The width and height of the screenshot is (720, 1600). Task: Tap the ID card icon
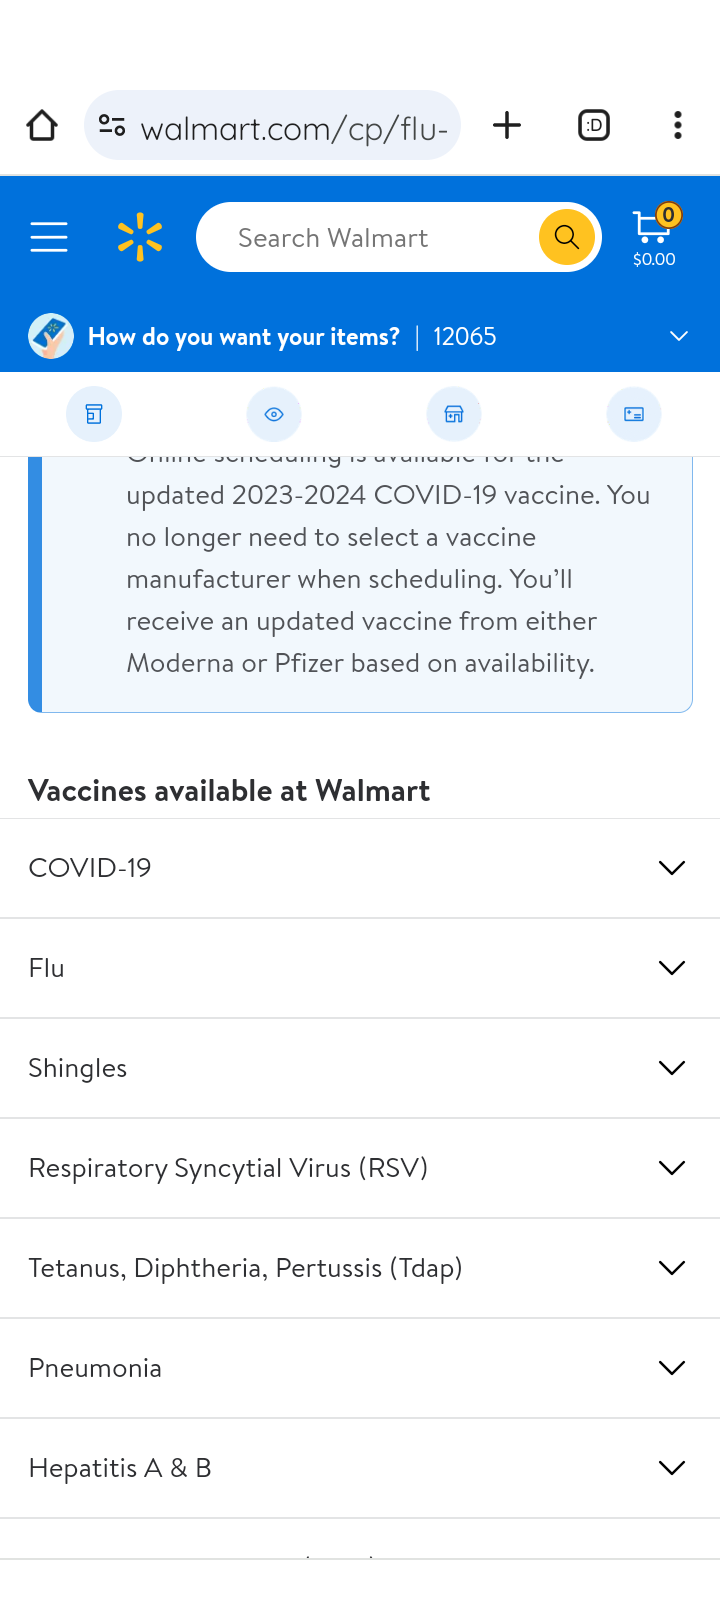[634, 414]
